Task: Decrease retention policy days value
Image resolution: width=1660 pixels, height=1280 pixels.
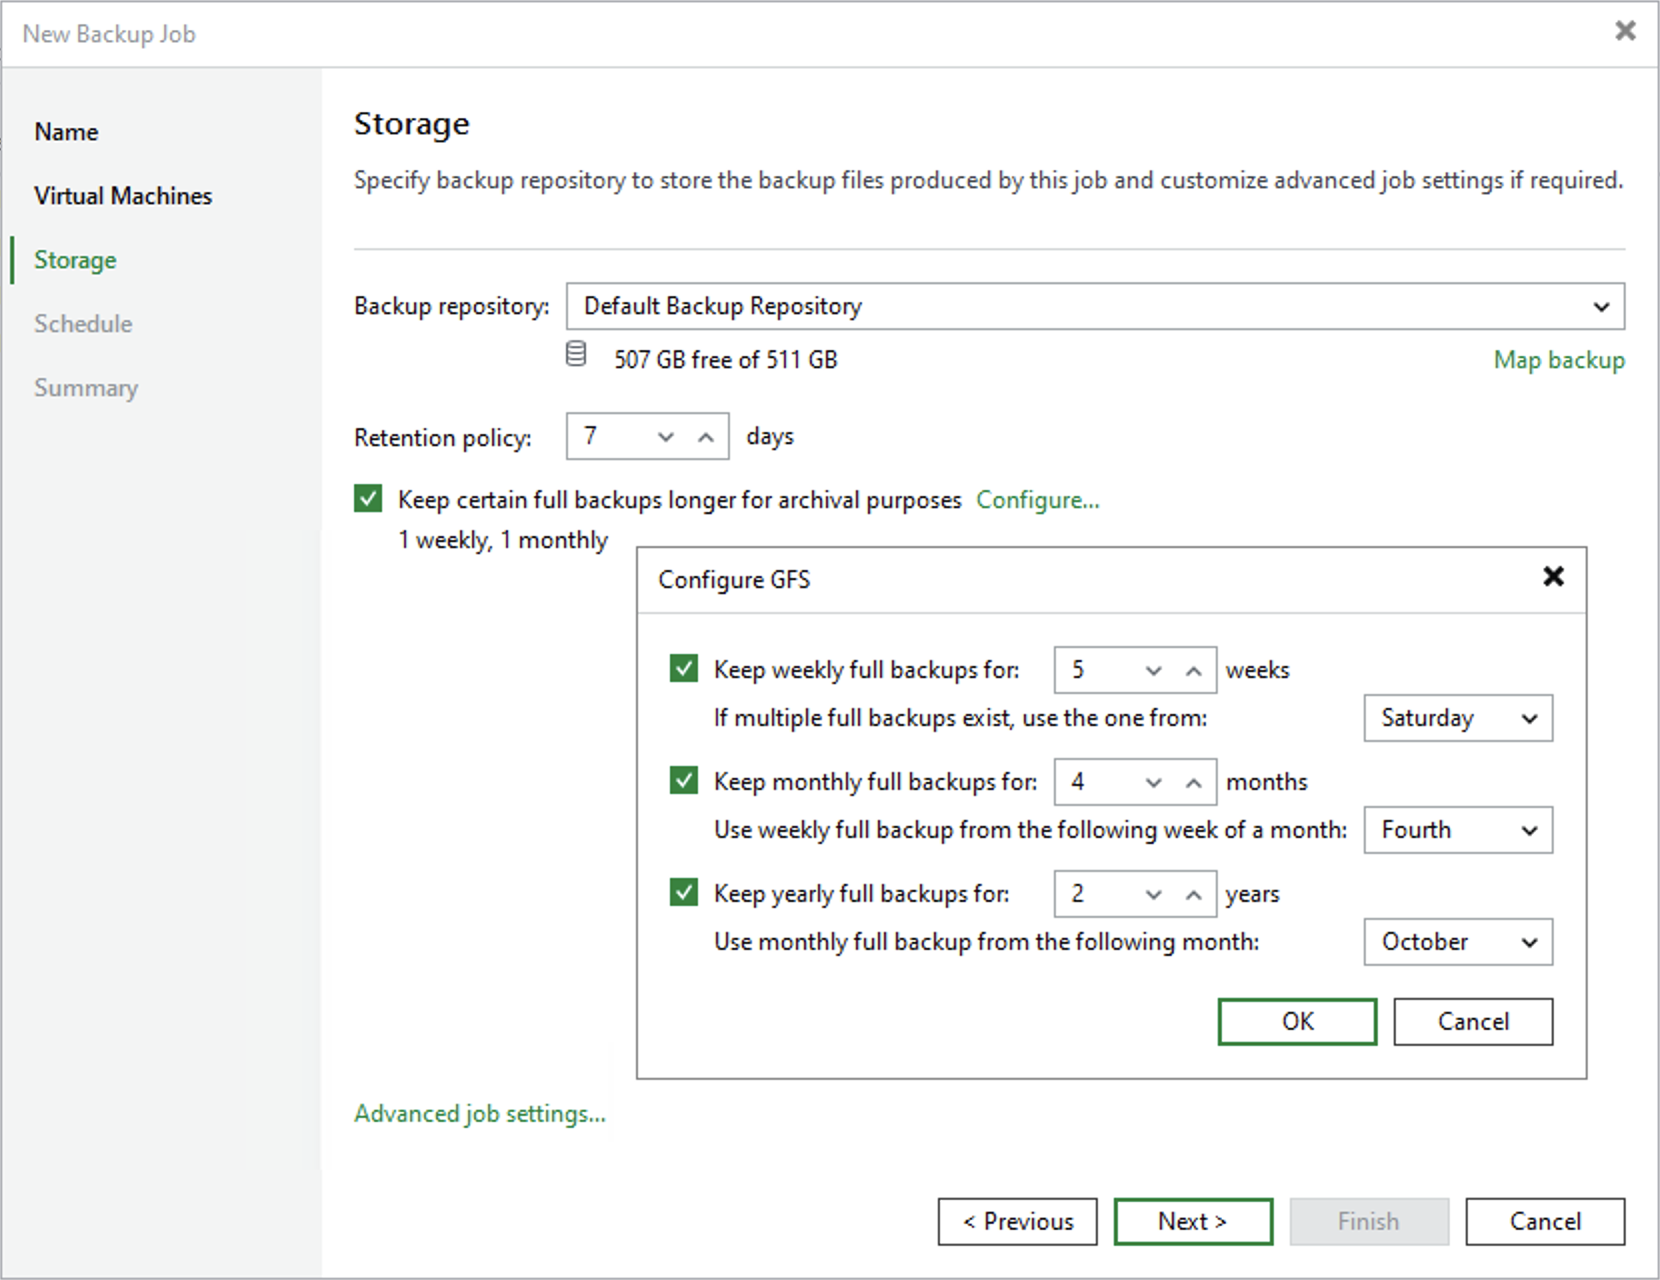Action: (x=666, y=437)
